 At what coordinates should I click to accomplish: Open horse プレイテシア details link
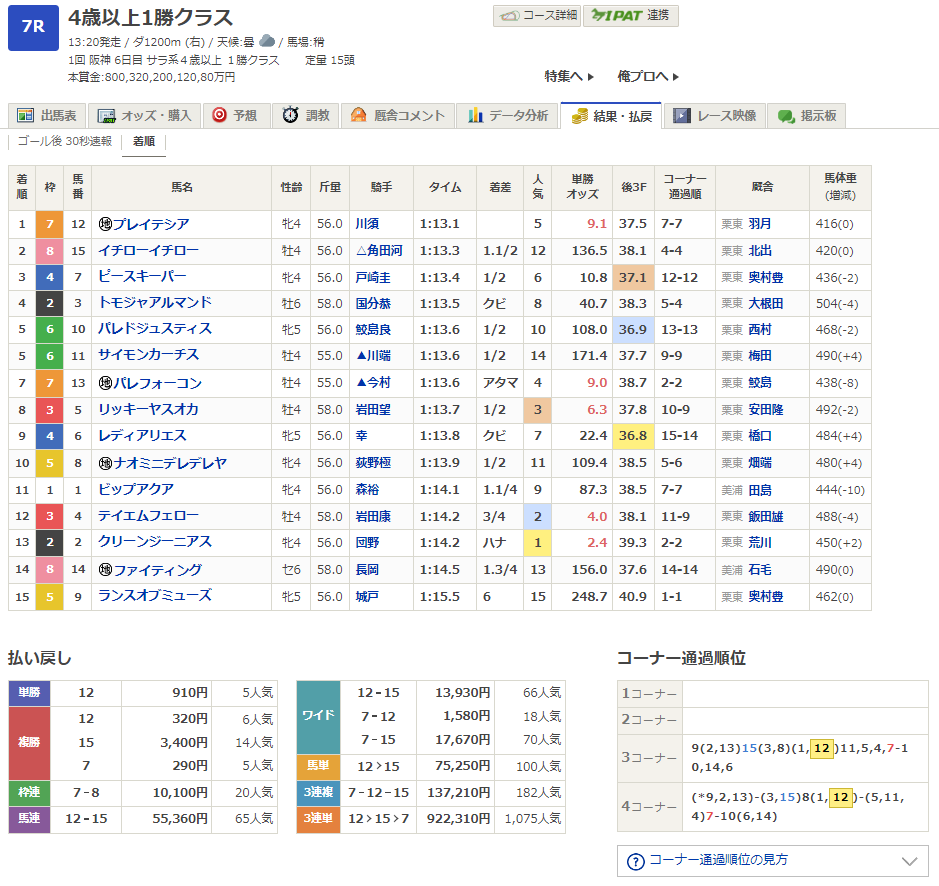(150, 224)
